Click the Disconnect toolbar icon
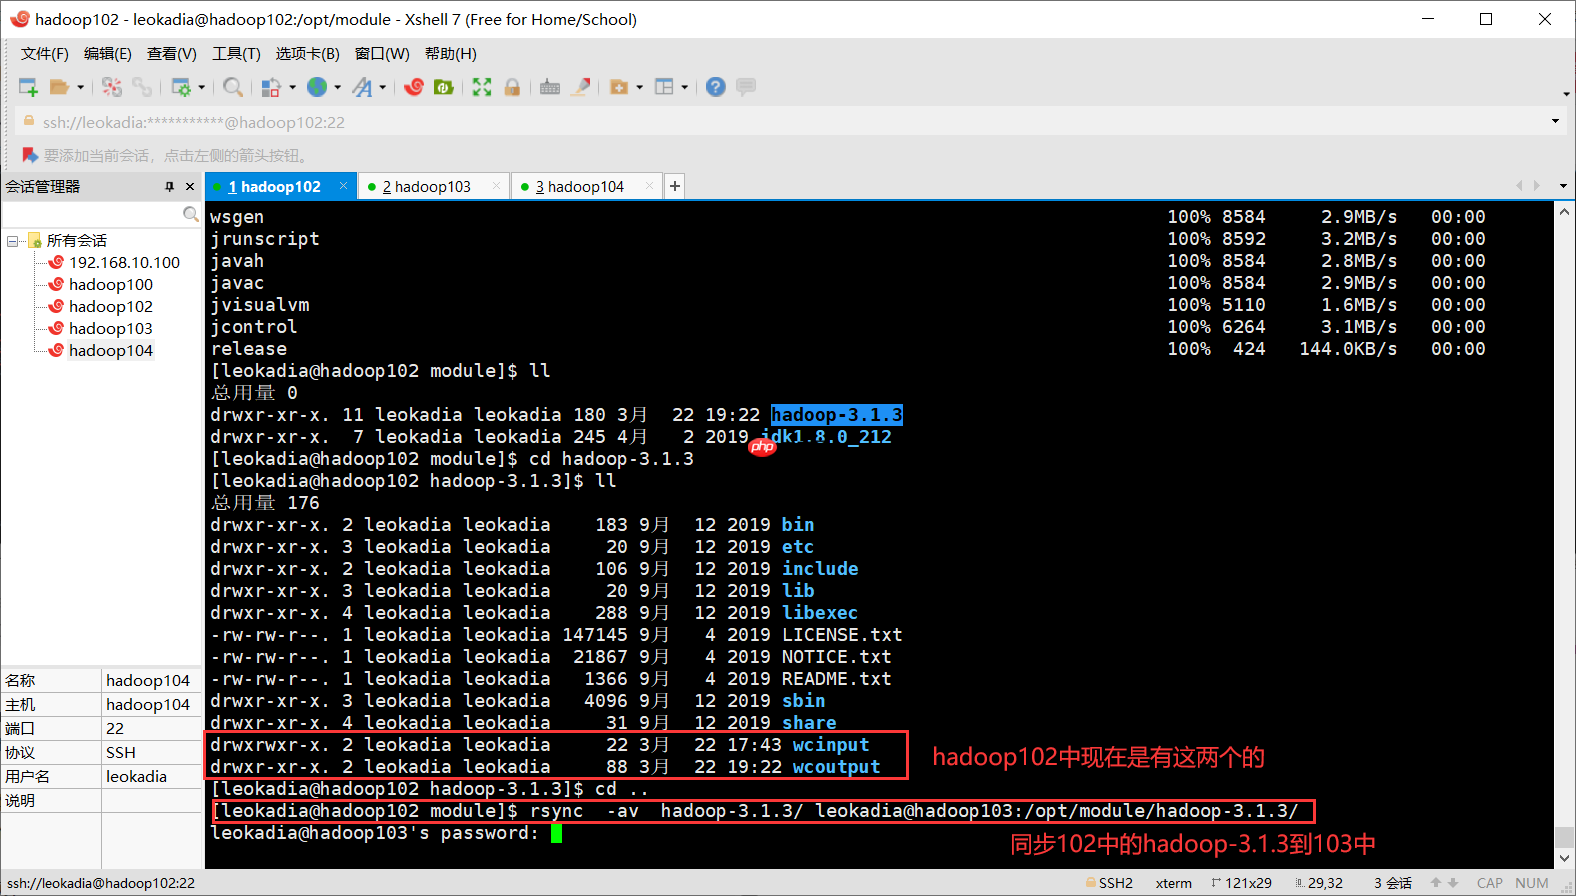The image size is (1576, 896). coord(112,87)
